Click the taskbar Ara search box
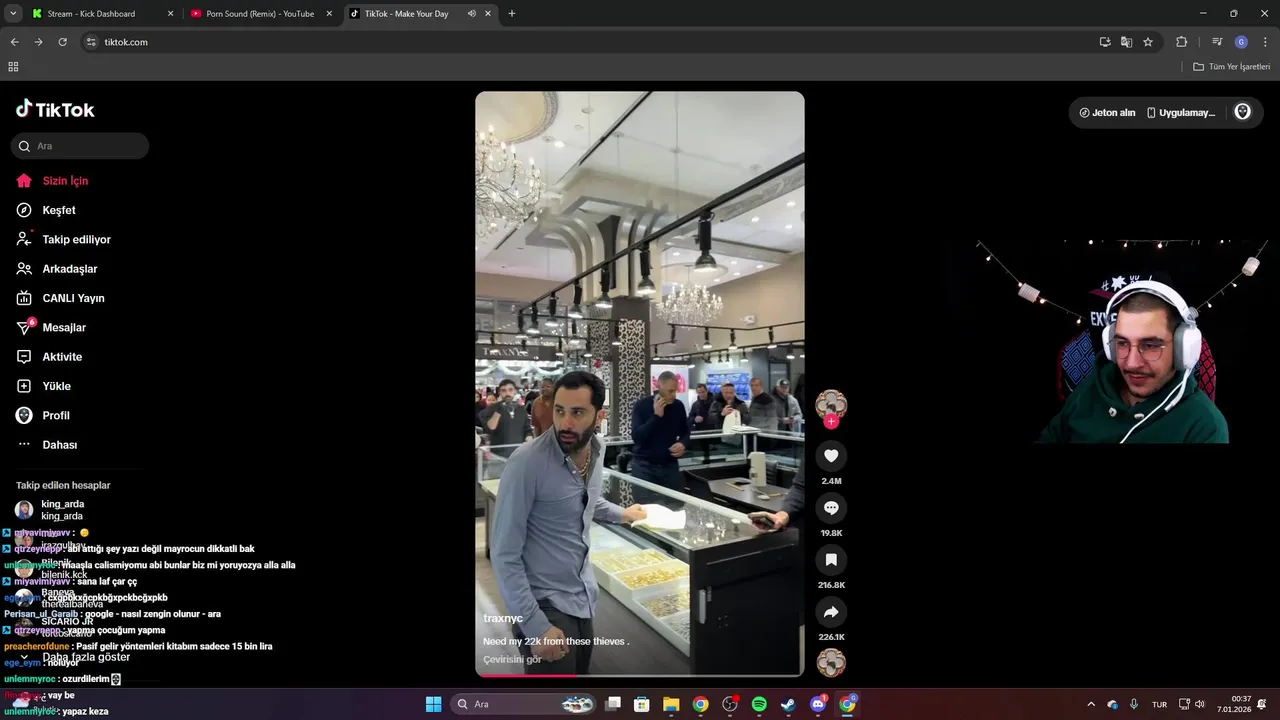Image resolution: width=1280 pixels, height=720 pixels. tap(525, 704)
